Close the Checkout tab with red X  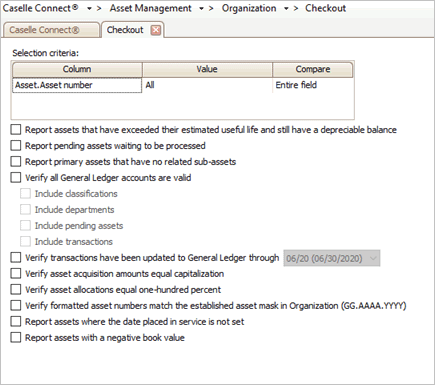click(x=156, y=30)
